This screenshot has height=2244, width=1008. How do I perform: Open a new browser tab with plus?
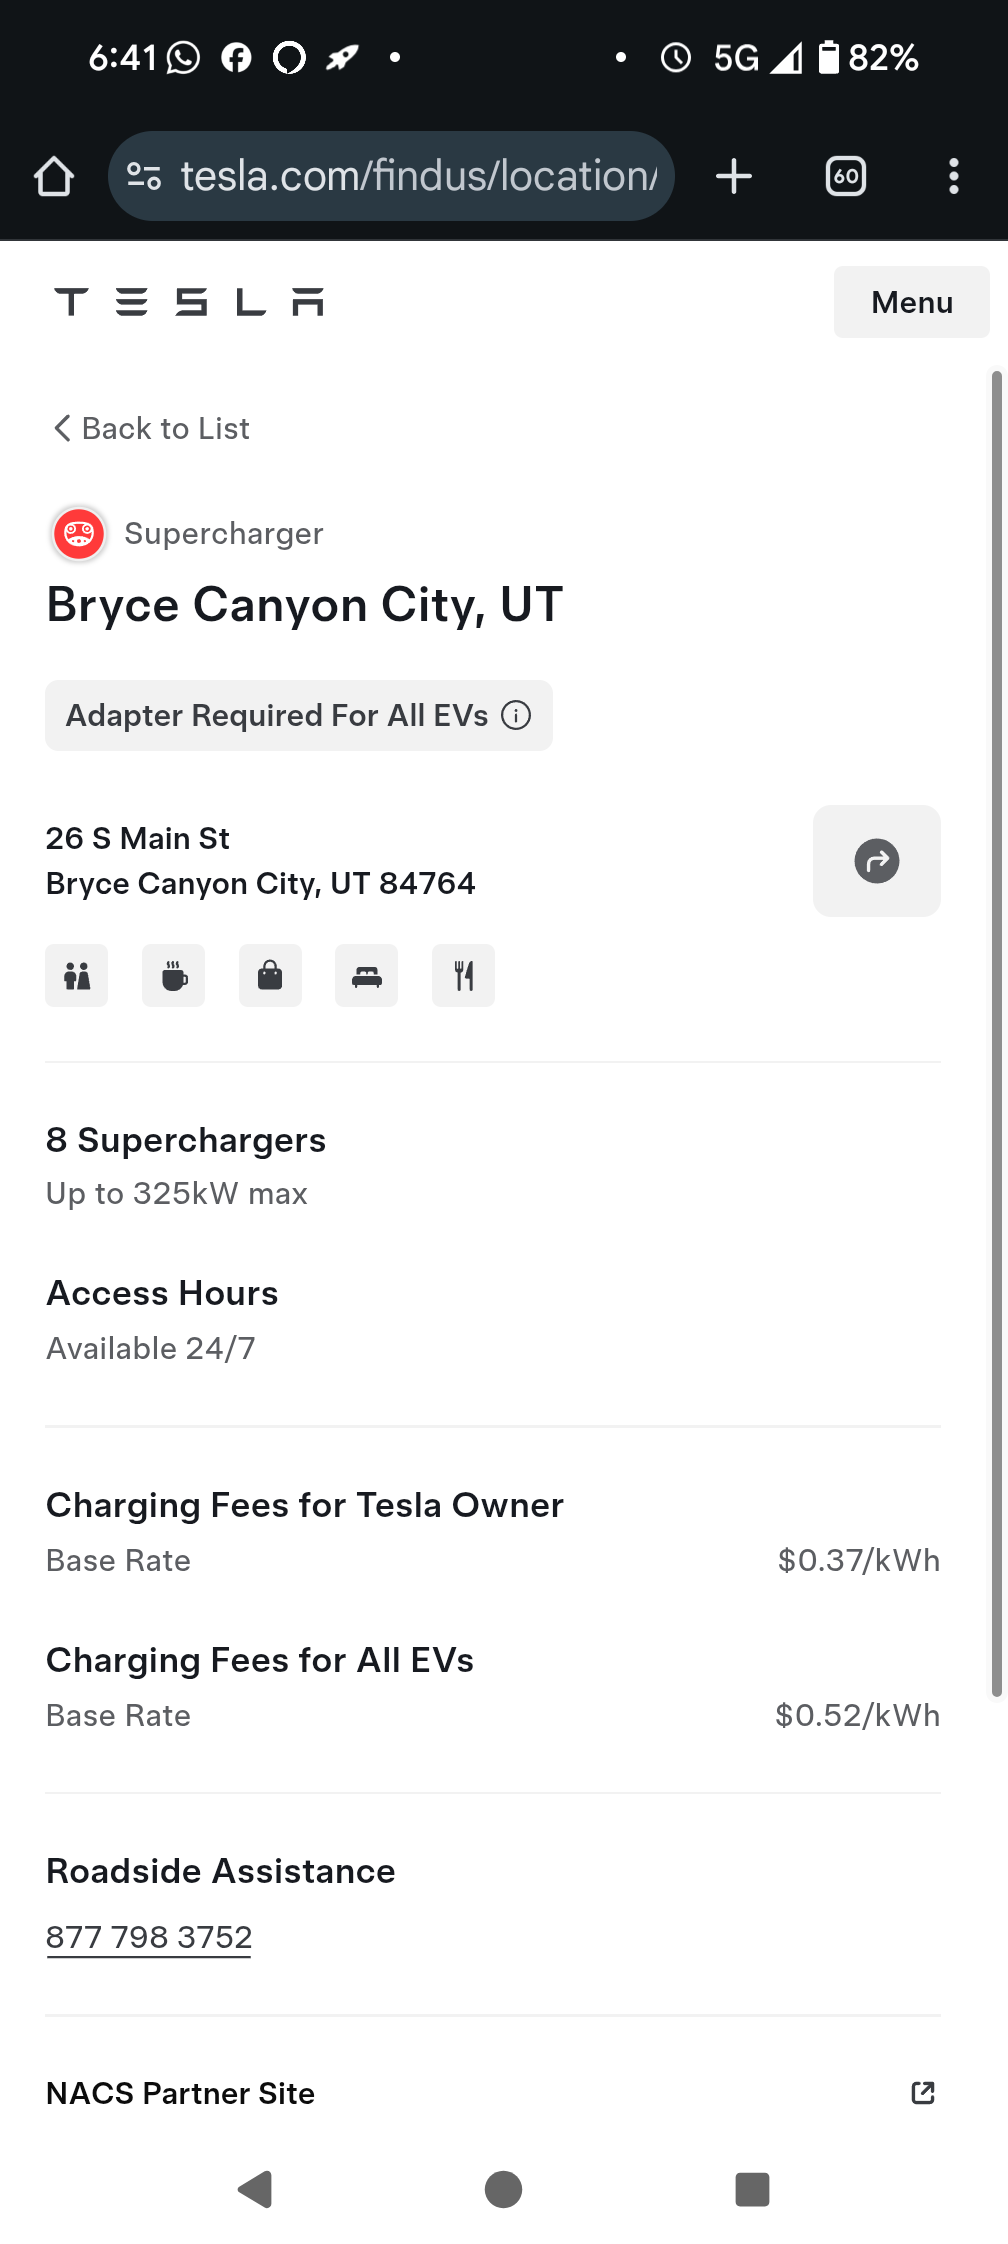coord(734,176)
